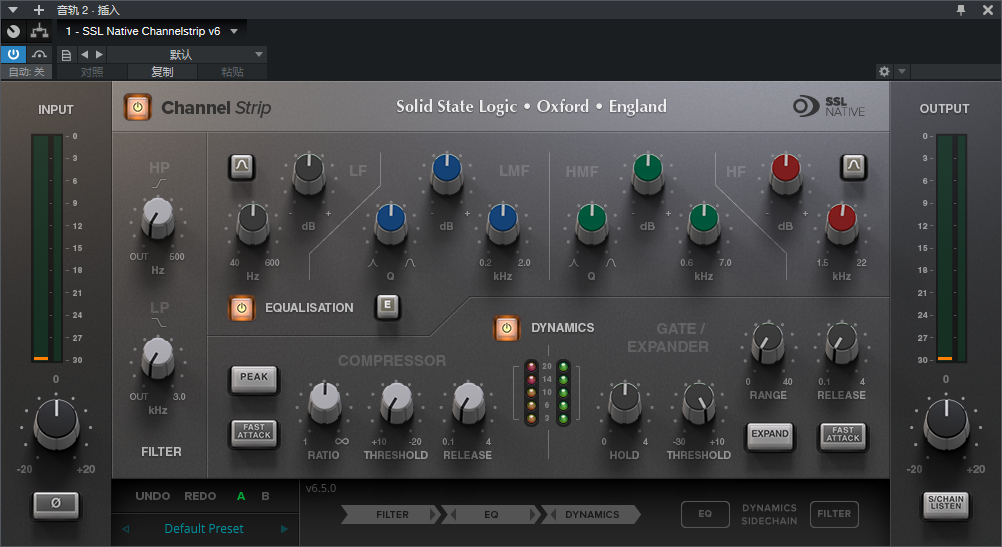The width and height of the screenshot is (1002, 547).
Task: Click UNDO in the plugin footer
Action: tap(153, 496)
